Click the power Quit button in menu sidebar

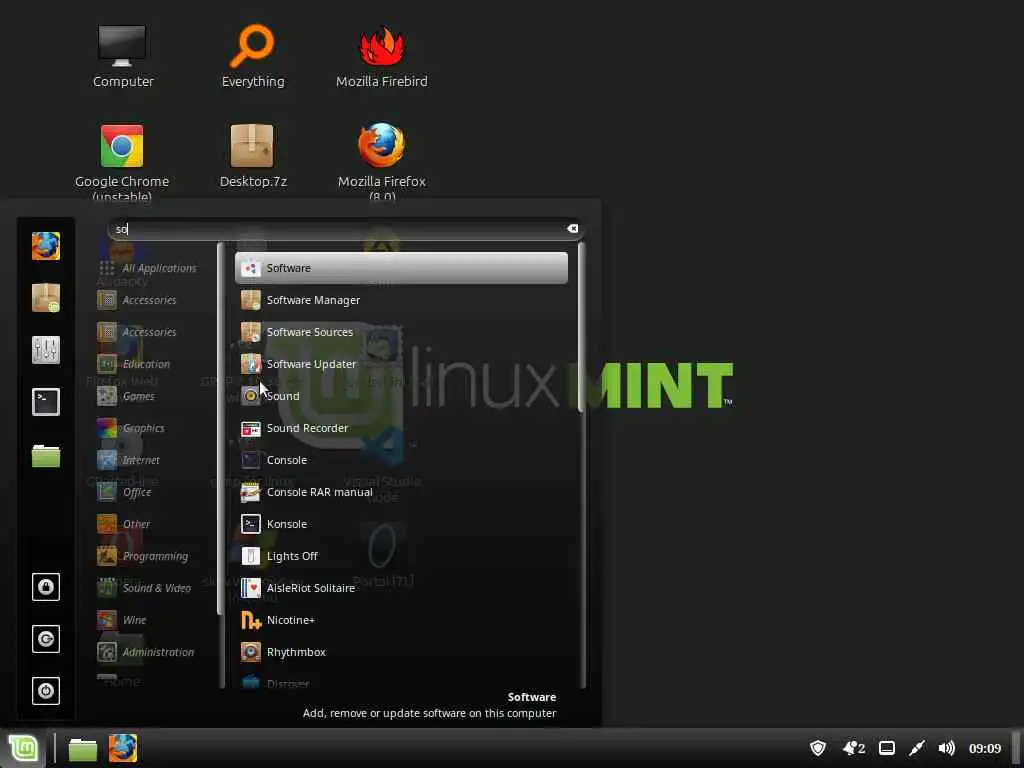tap(46, 691)
